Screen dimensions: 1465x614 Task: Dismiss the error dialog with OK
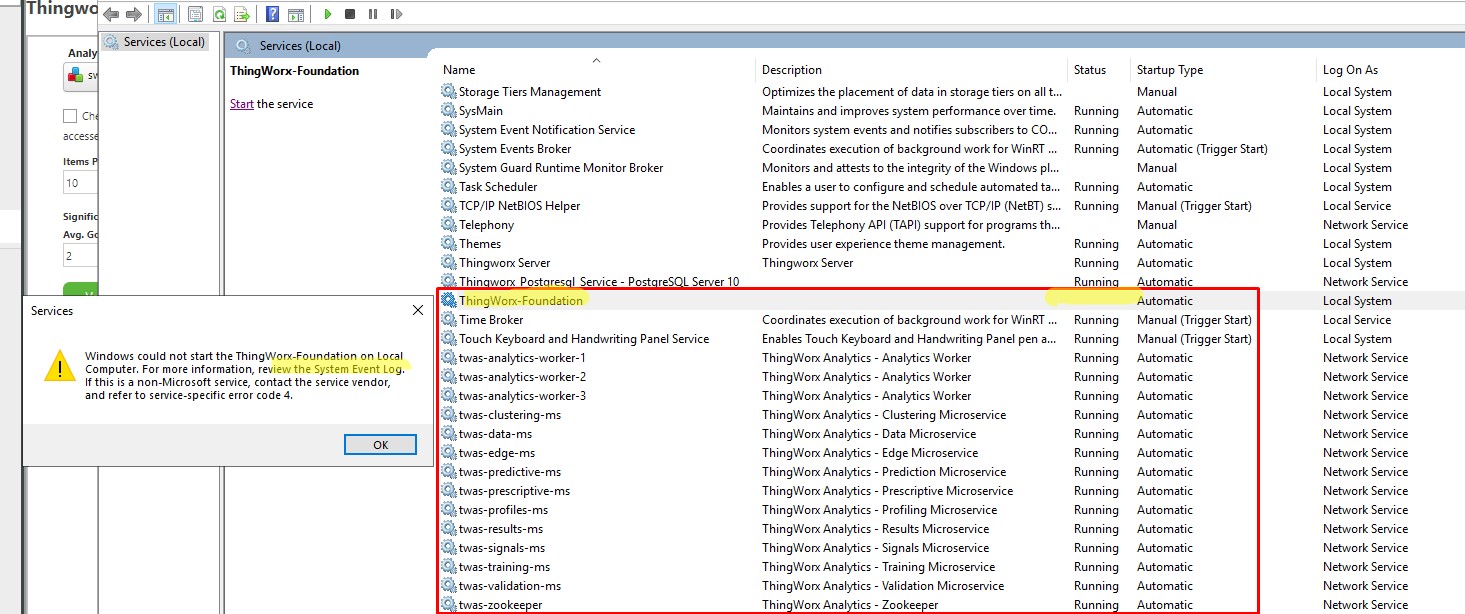click(x=380, y=444)
